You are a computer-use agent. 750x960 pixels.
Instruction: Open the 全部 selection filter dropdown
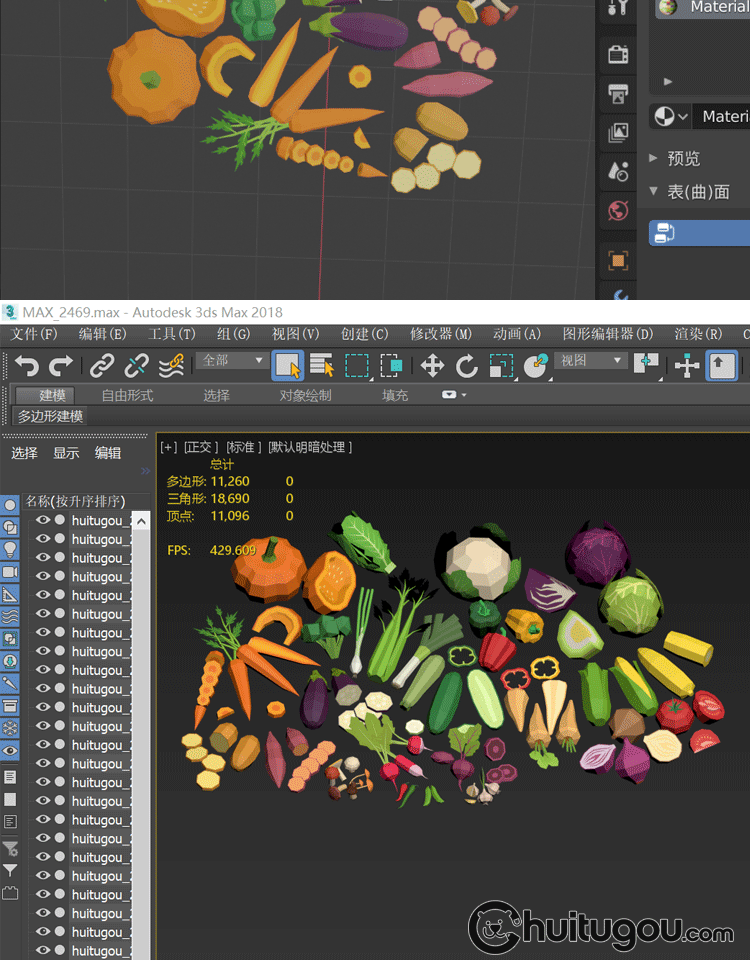tap(233, 360)
